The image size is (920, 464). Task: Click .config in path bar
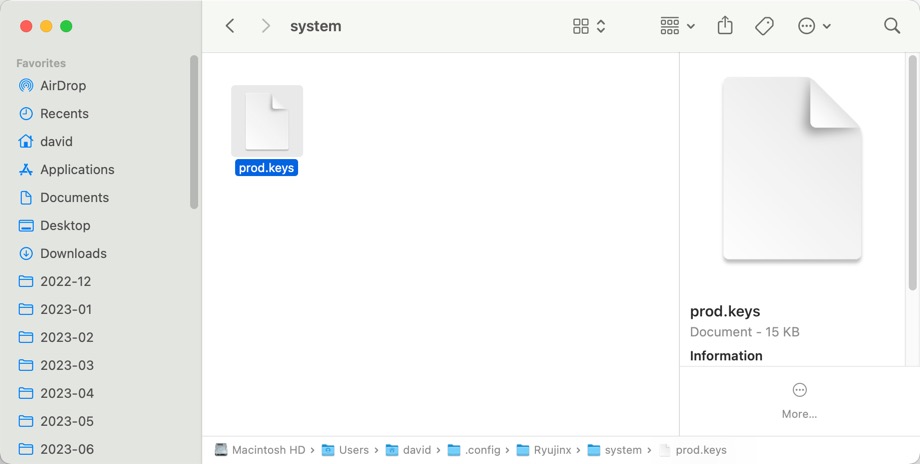473,450
